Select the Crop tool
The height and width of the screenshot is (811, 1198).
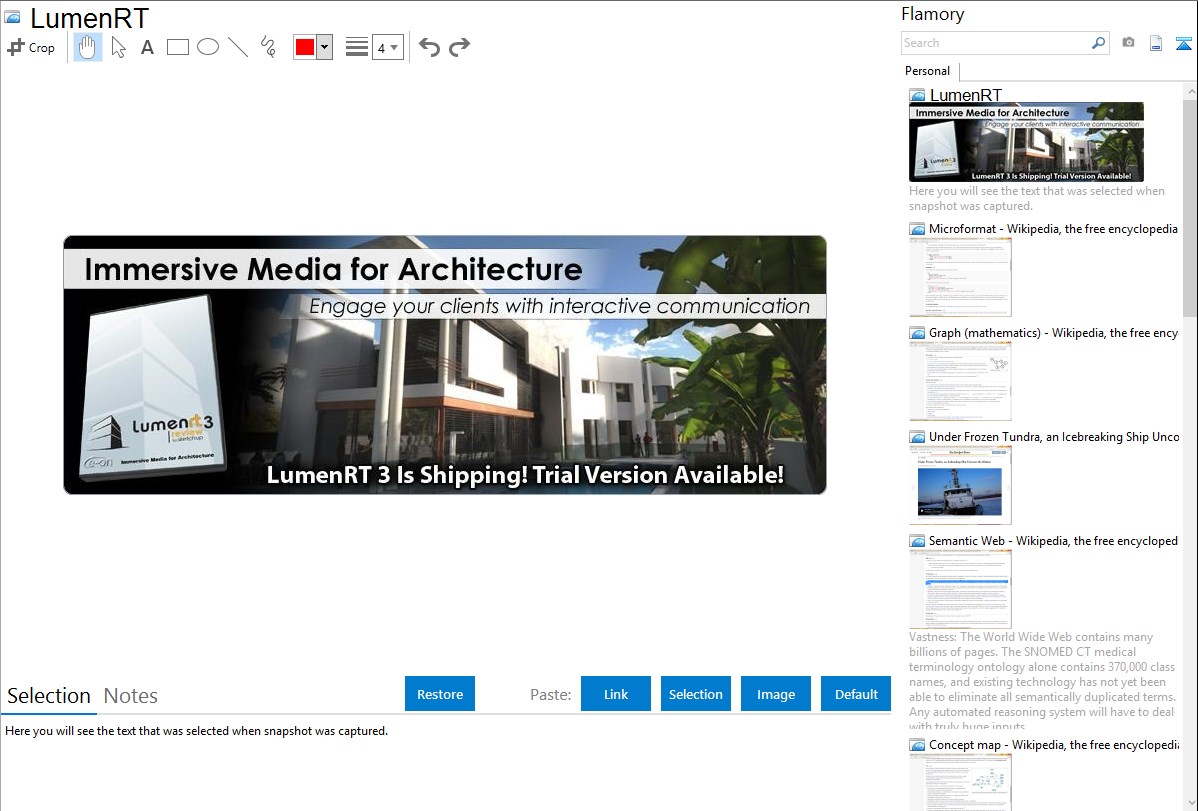31,47
